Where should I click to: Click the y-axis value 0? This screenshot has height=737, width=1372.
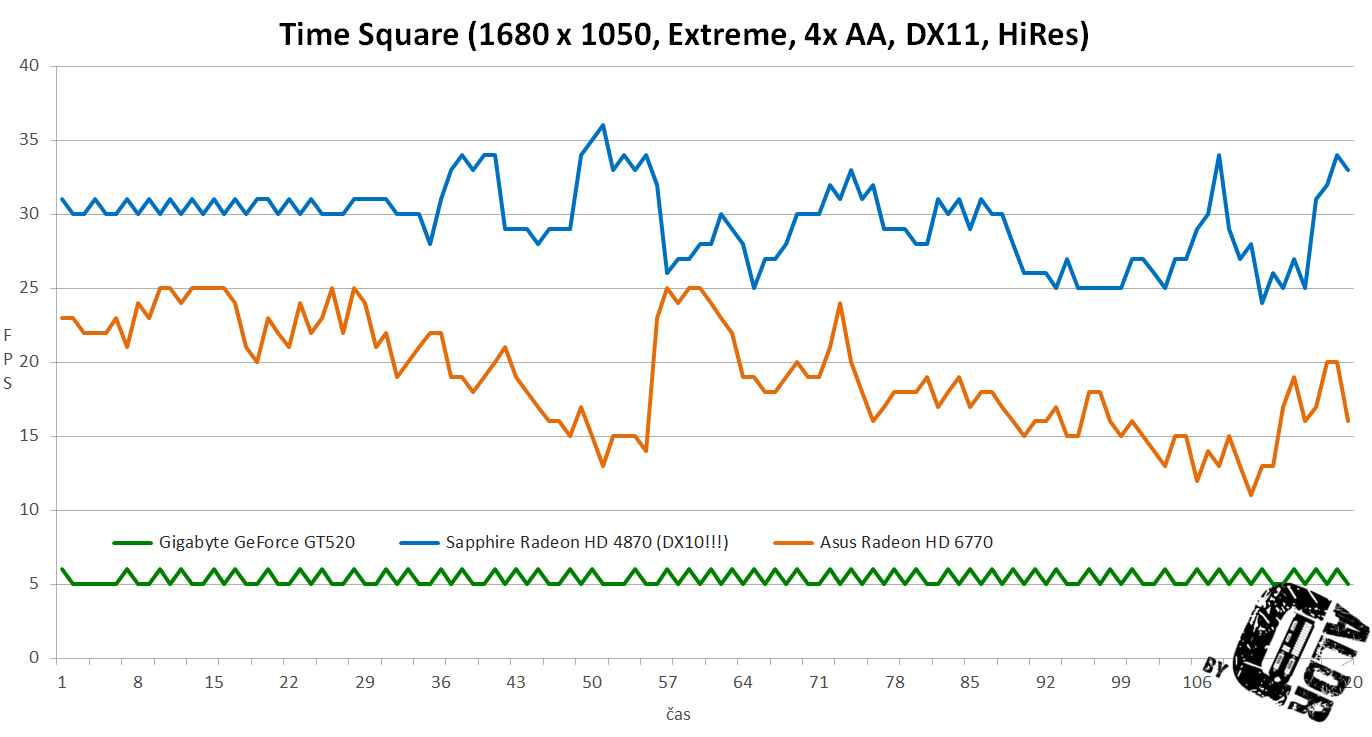(x=34, y=658)
